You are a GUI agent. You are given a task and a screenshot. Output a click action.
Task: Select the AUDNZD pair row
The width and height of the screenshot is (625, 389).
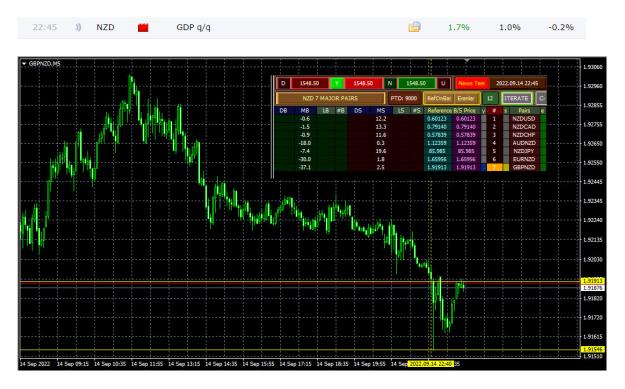[524, 143]
